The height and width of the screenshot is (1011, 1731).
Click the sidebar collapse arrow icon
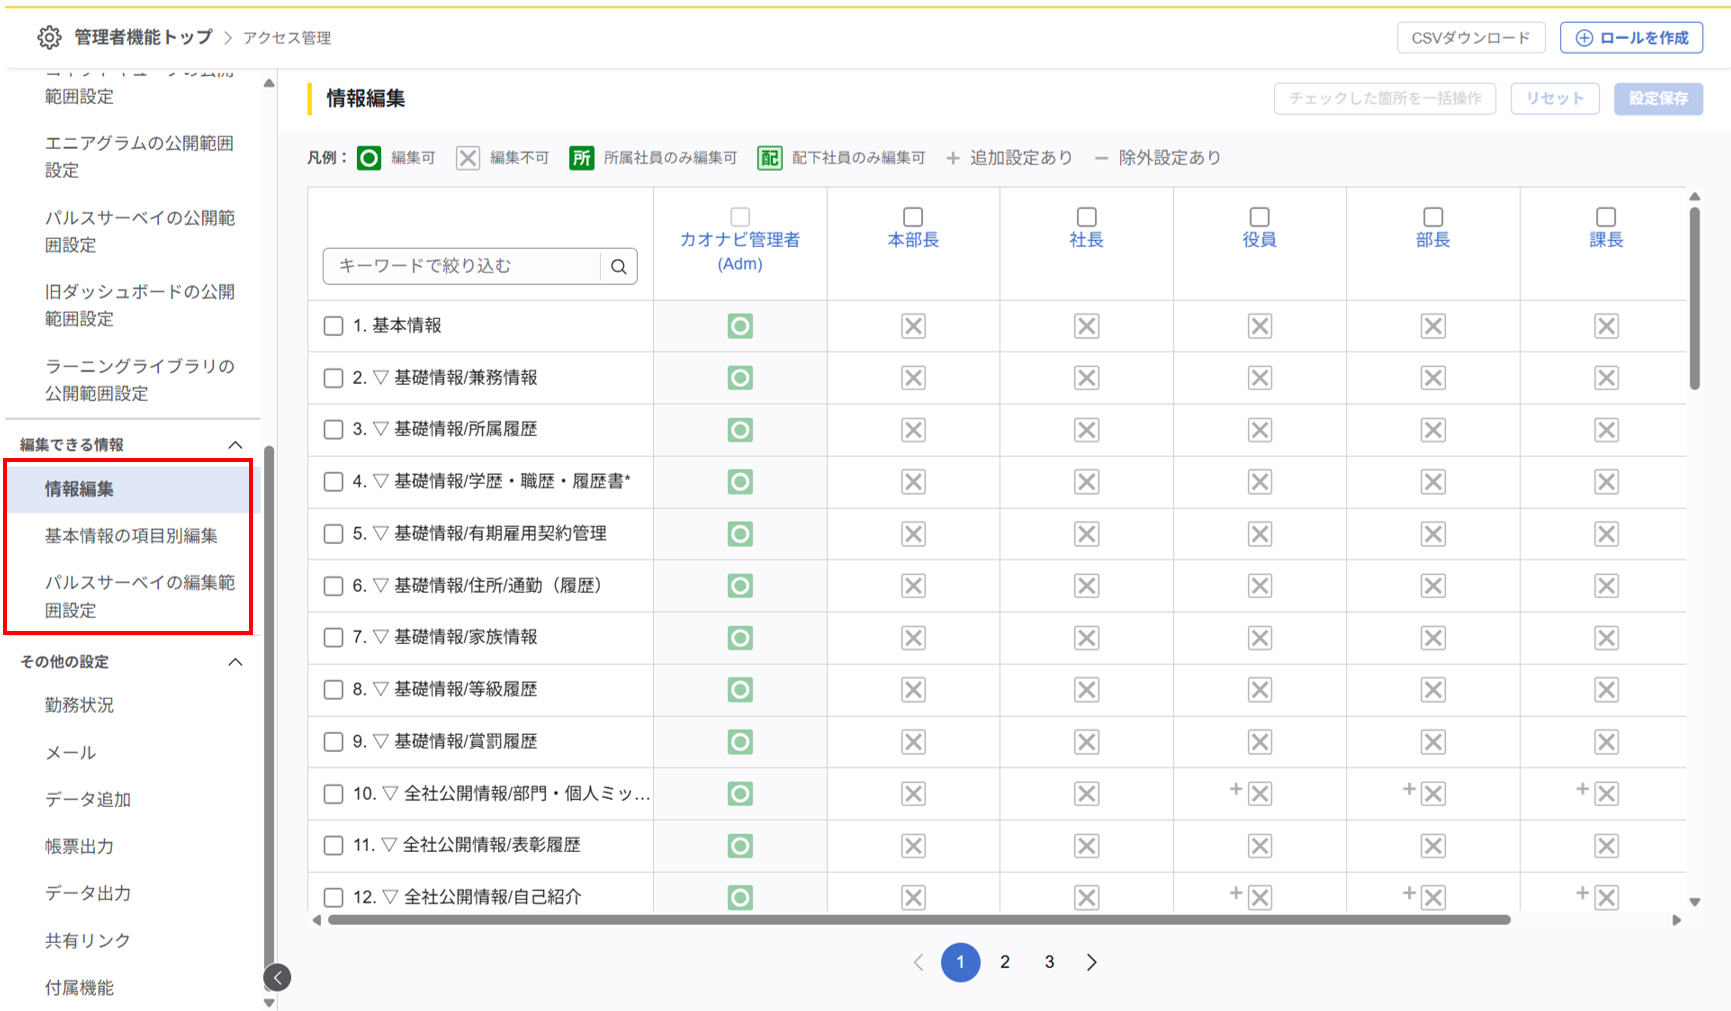[278, 977]
